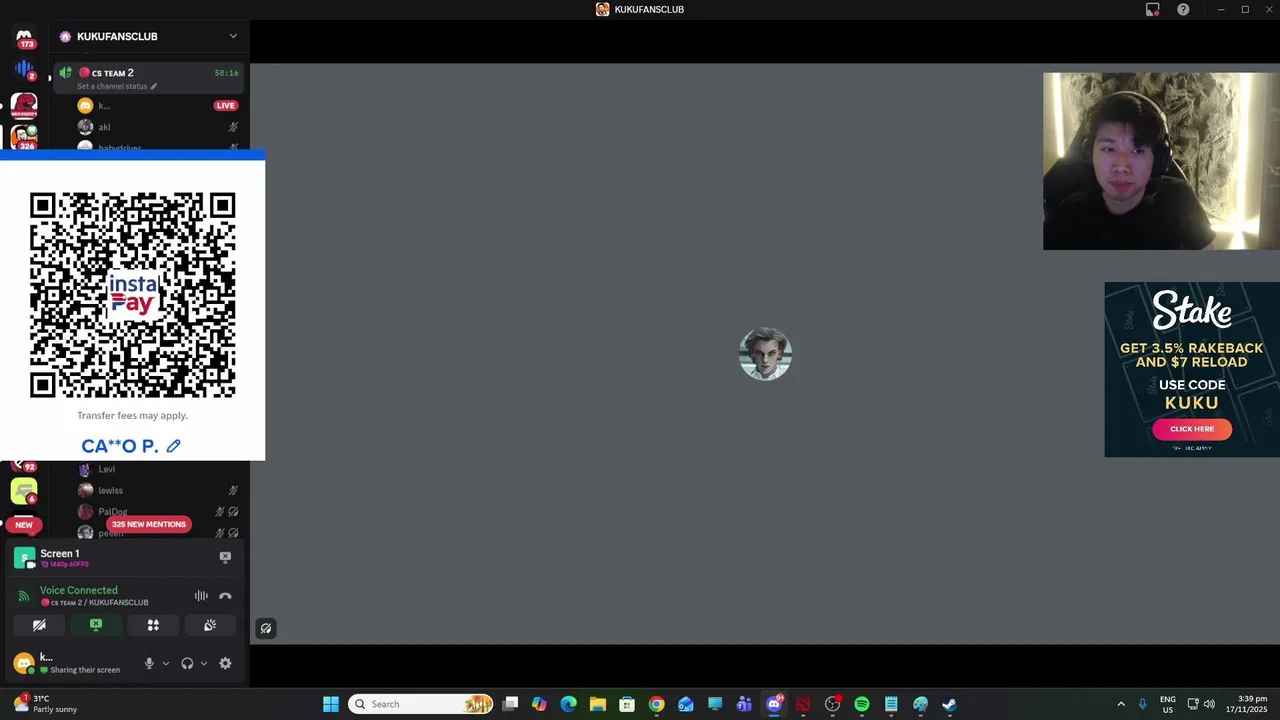This screenshot has height=720, width=1280.
Task: Click the edit pencil beside CA**O P.
Action: (173, 446)
